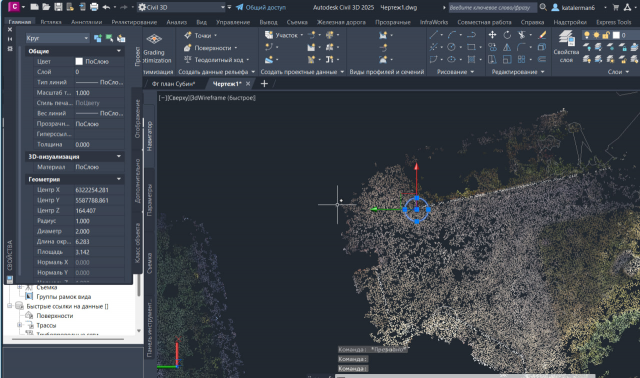Activate the Rotate tool
The image size is (640, 378).
click(507, 35)
